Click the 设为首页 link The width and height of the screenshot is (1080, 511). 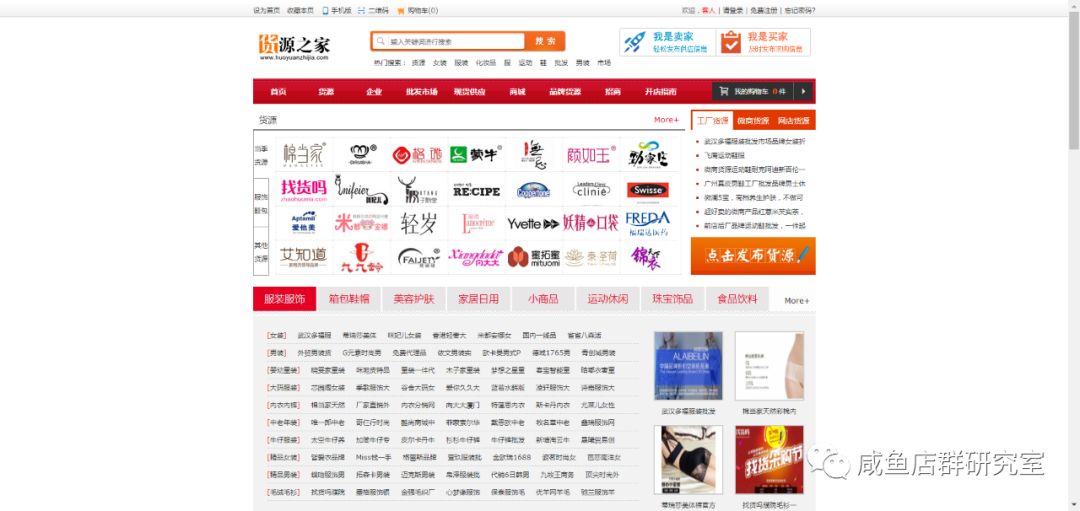[x=267, y=10]
